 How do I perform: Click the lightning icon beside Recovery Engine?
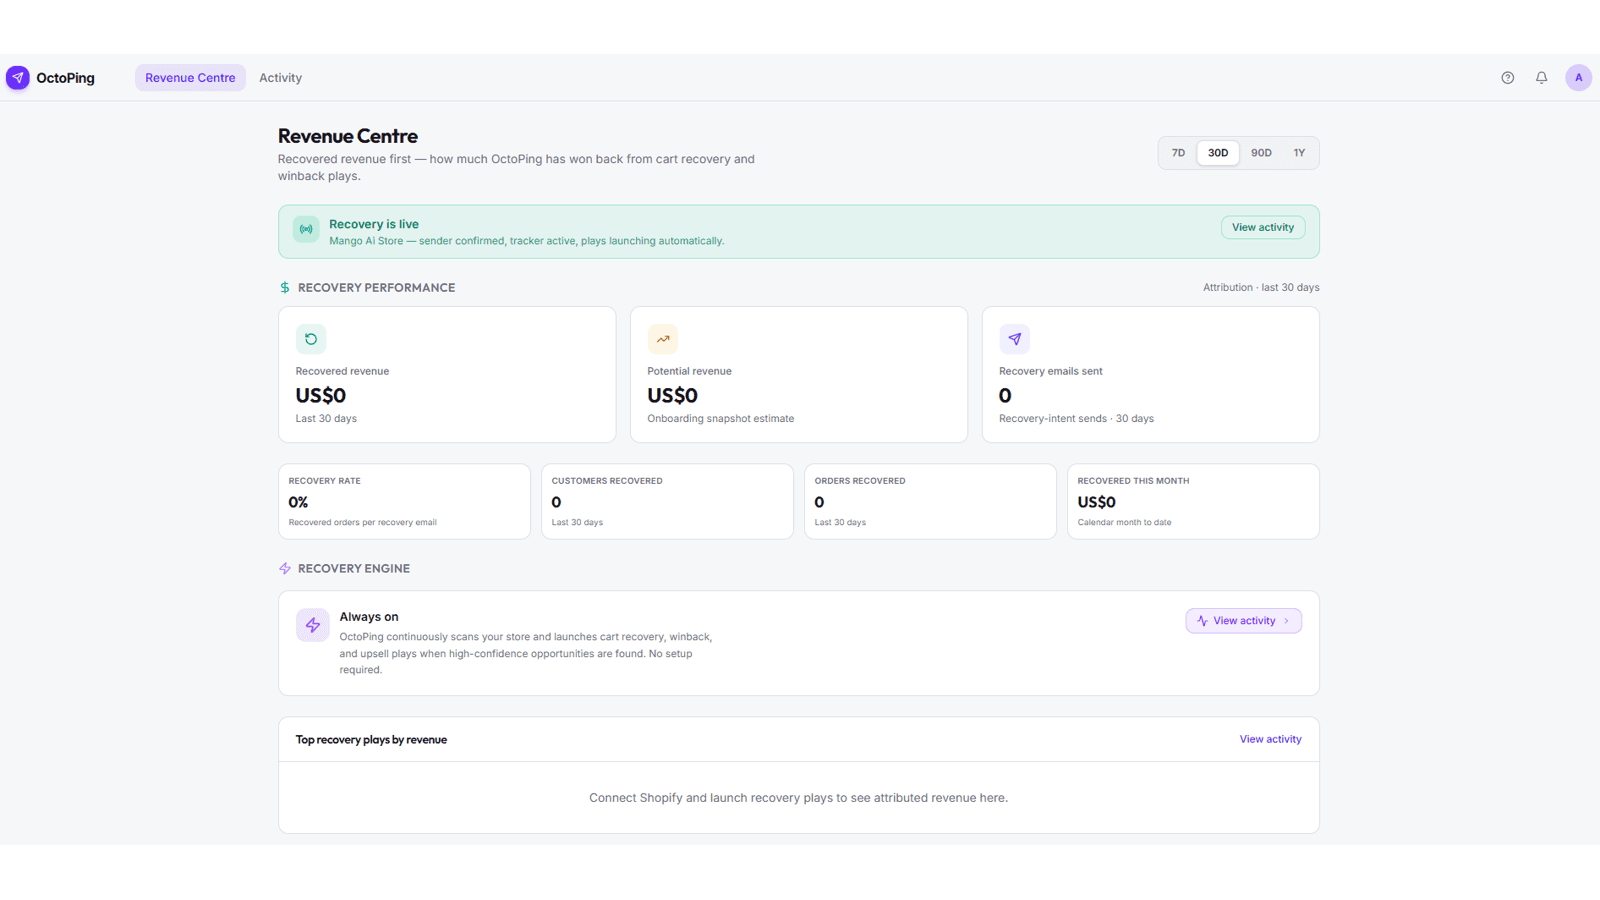click(x=285, y=569)
